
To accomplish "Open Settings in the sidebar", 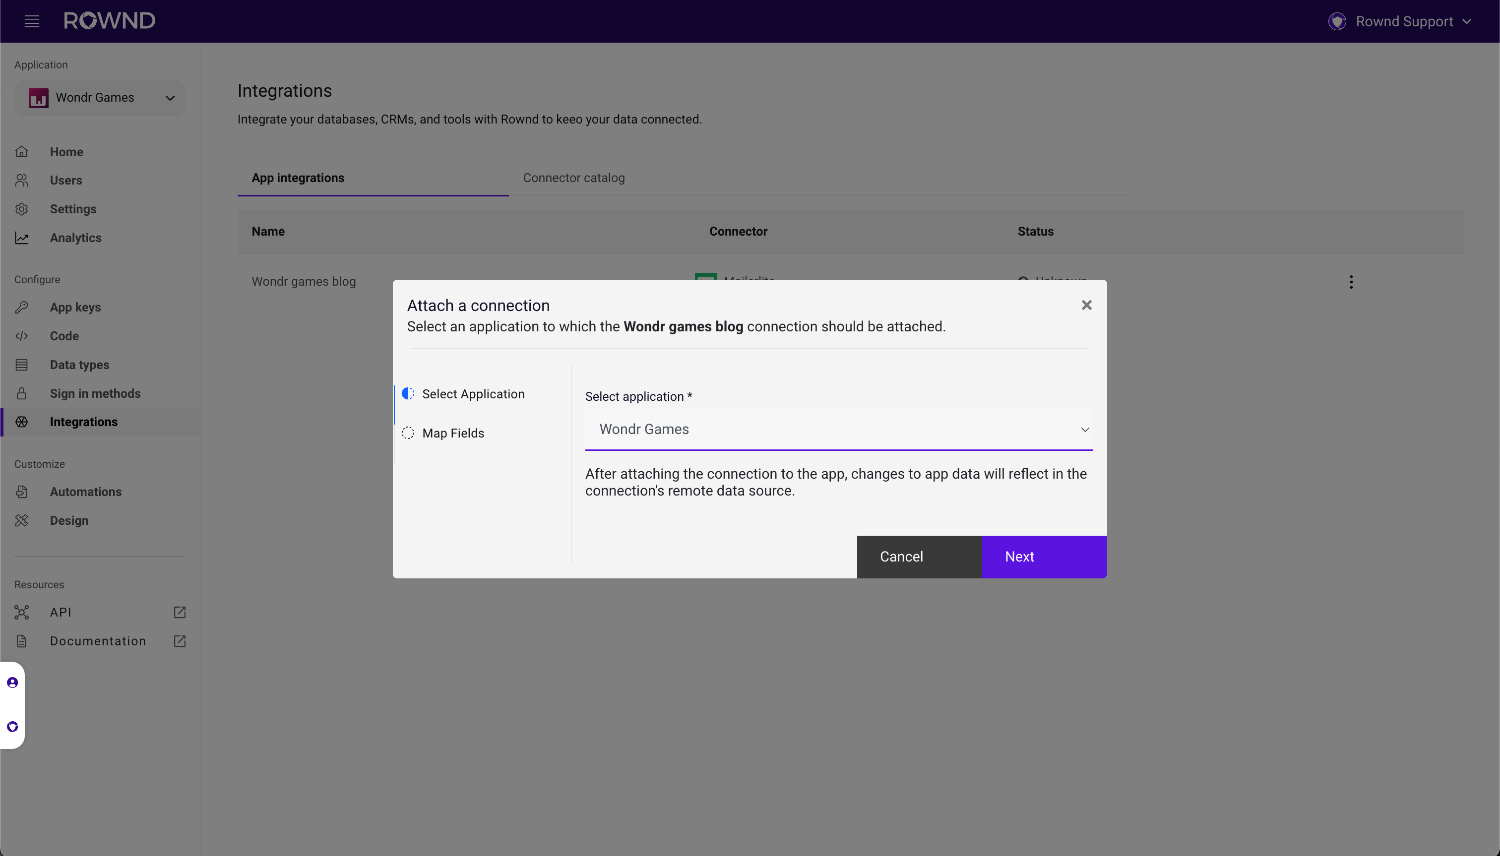I will [73, 209].
